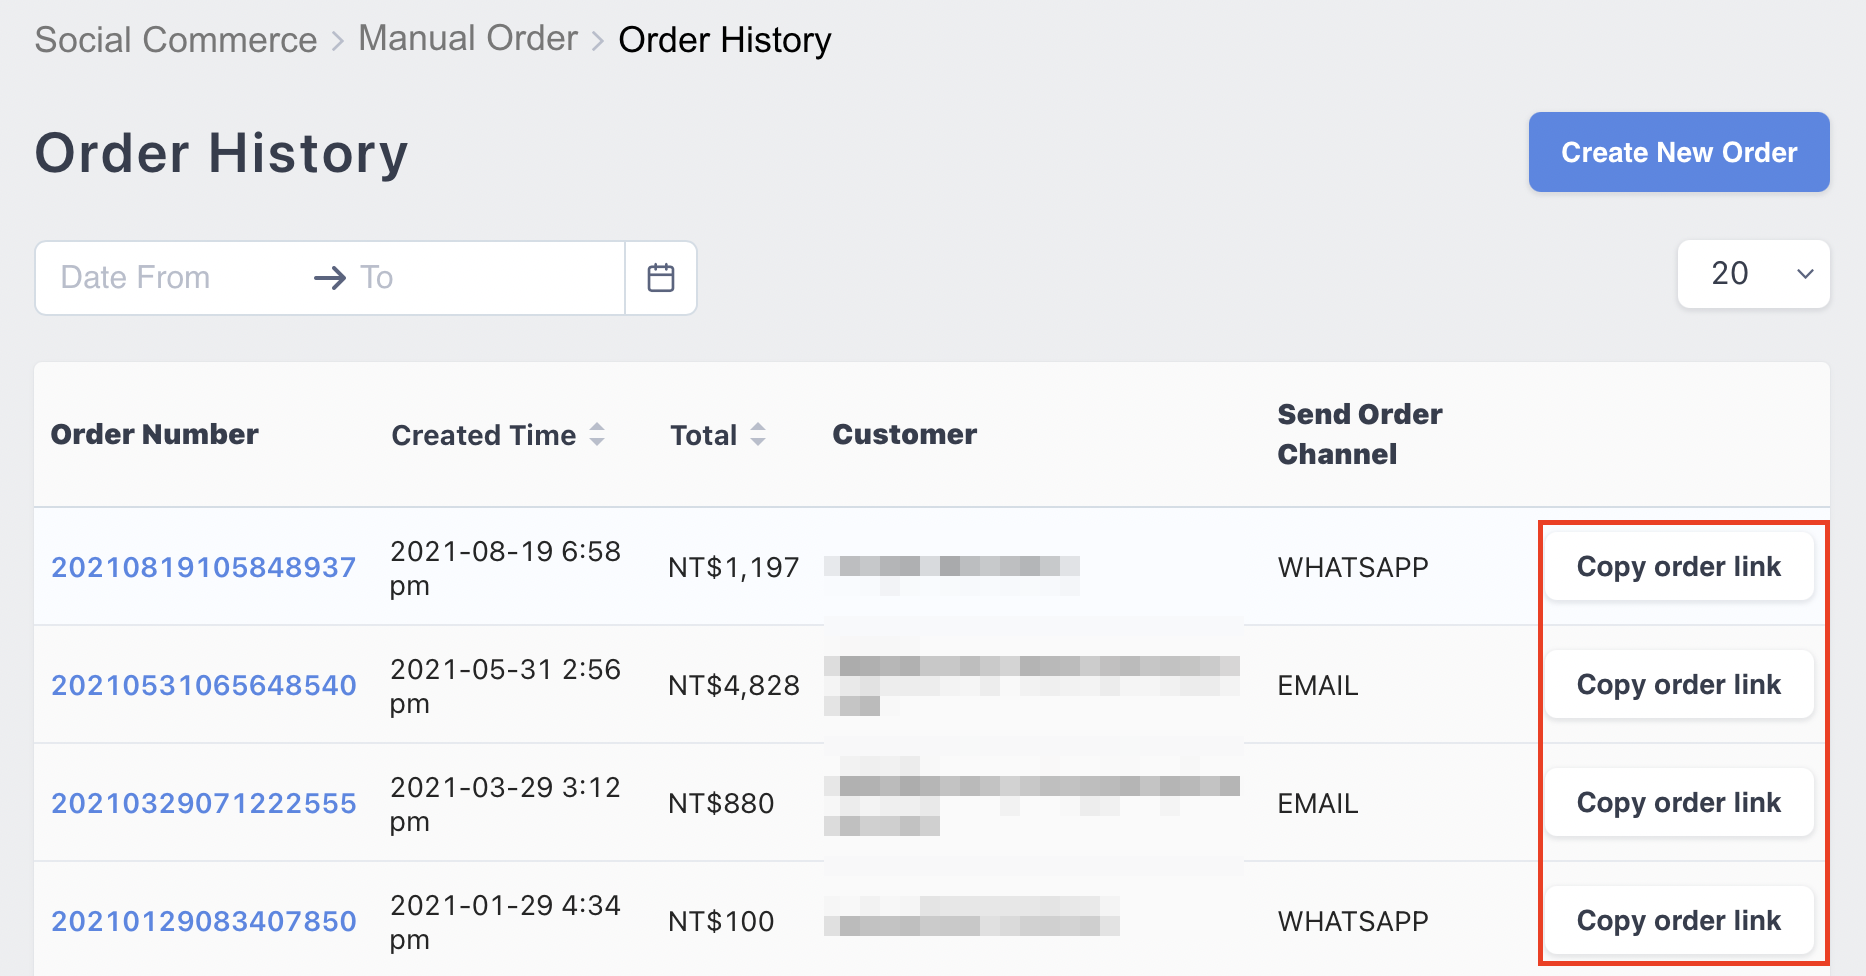Click the Order History breadcrumb item
This screenshot has width=1866, height=976.
[x=725, y=40]
